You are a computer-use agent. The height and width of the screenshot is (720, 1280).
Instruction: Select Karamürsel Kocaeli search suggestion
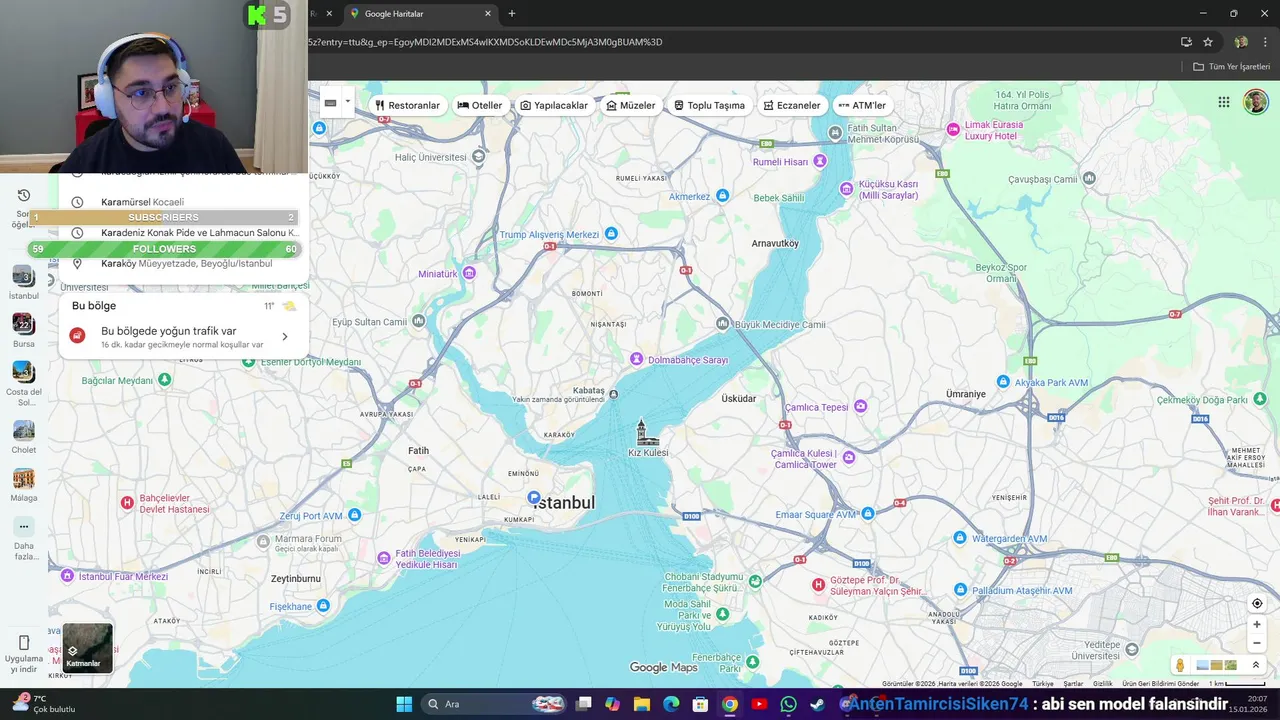click(184, 202)
